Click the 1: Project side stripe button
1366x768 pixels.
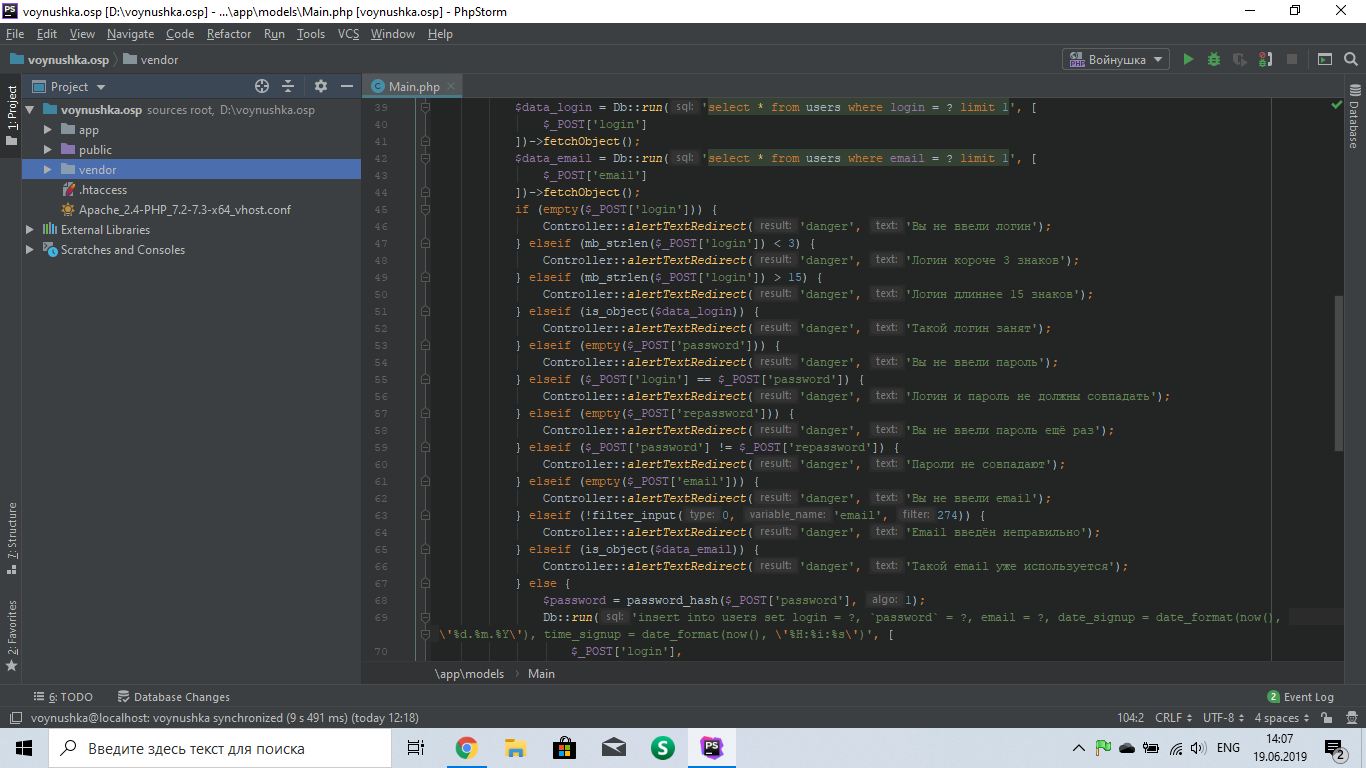click(11, 114)
